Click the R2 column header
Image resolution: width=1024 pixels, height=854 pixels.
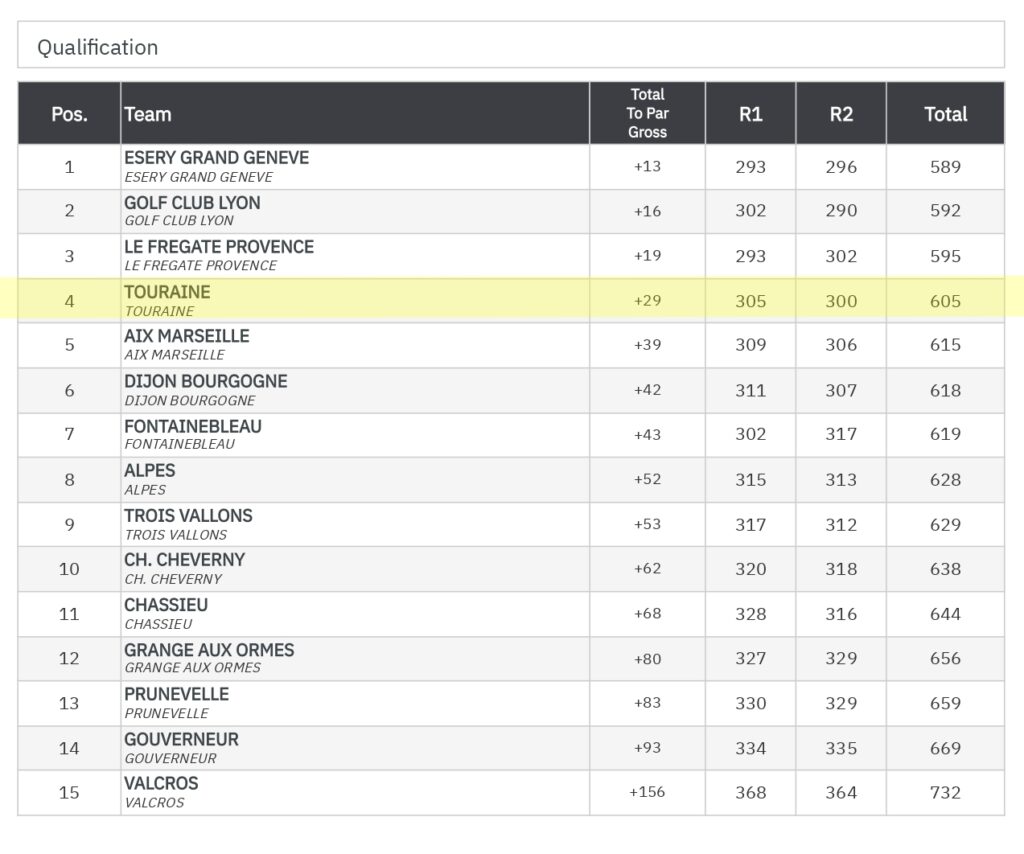coord(841,114)
